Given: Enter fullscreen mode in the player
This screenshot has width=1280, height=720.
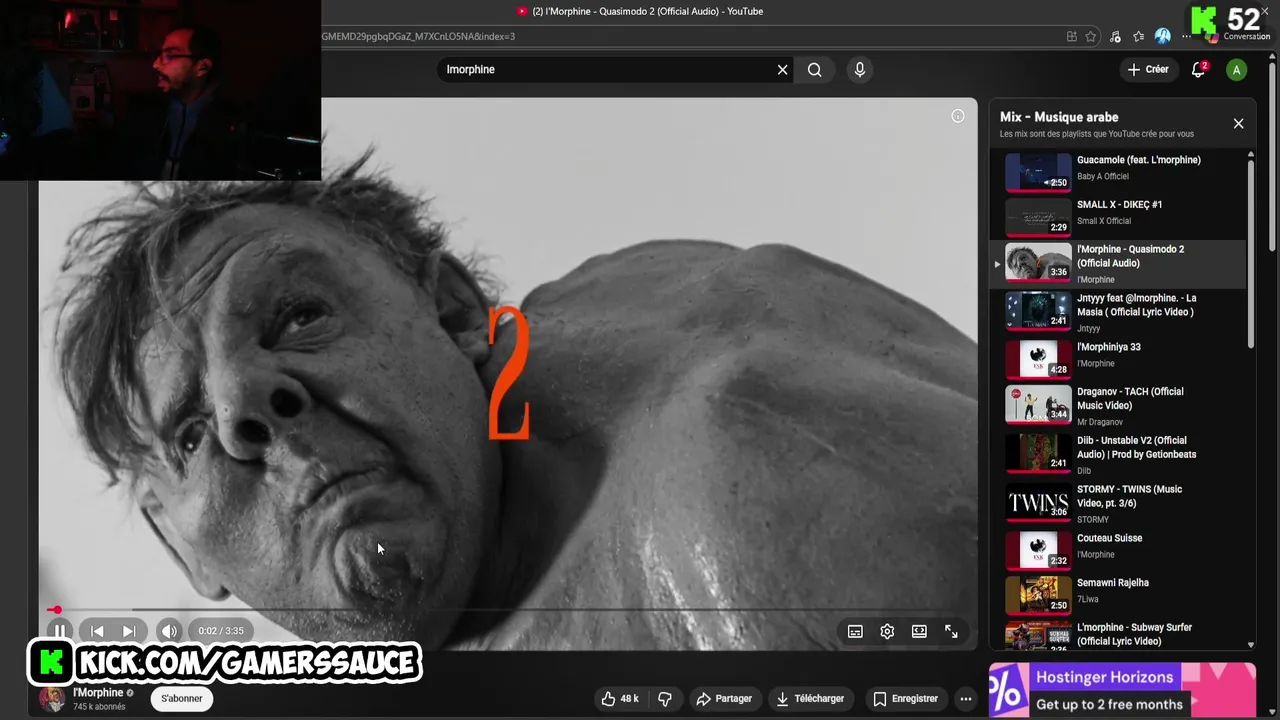Looking at the screenshot, I should (951, 631).
